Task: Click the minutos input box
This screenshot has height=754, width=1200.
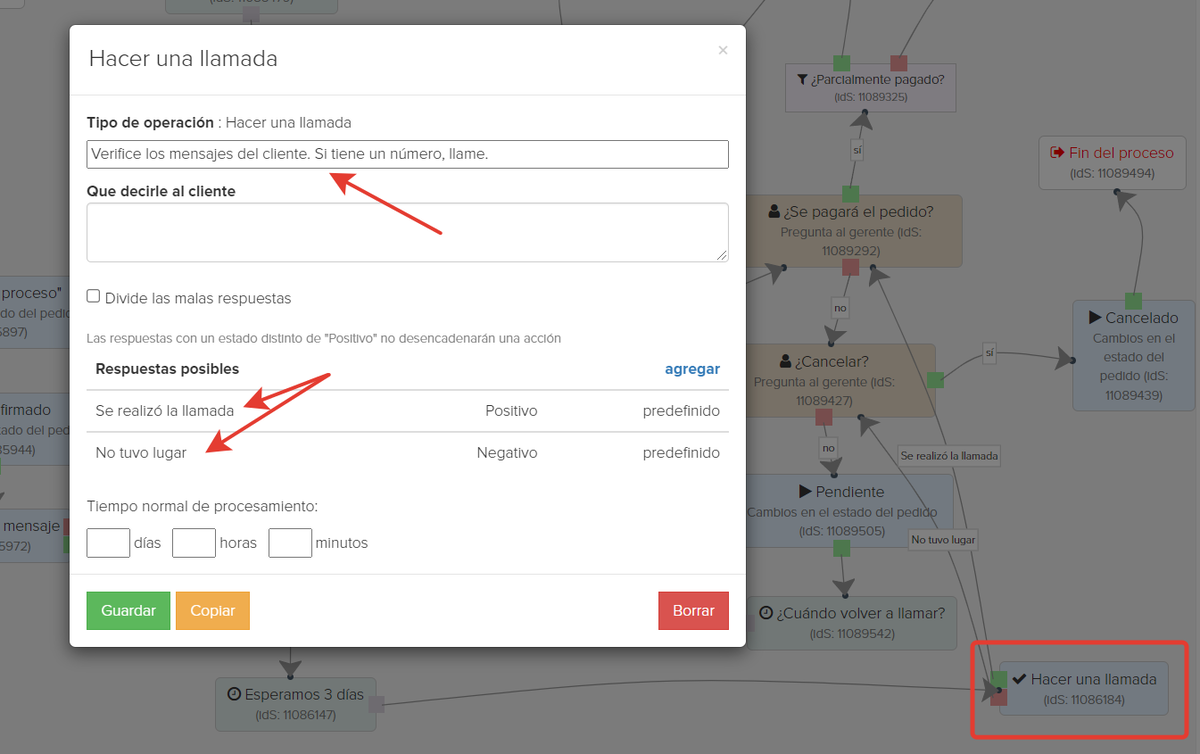Action: click(x=290, y=543)
